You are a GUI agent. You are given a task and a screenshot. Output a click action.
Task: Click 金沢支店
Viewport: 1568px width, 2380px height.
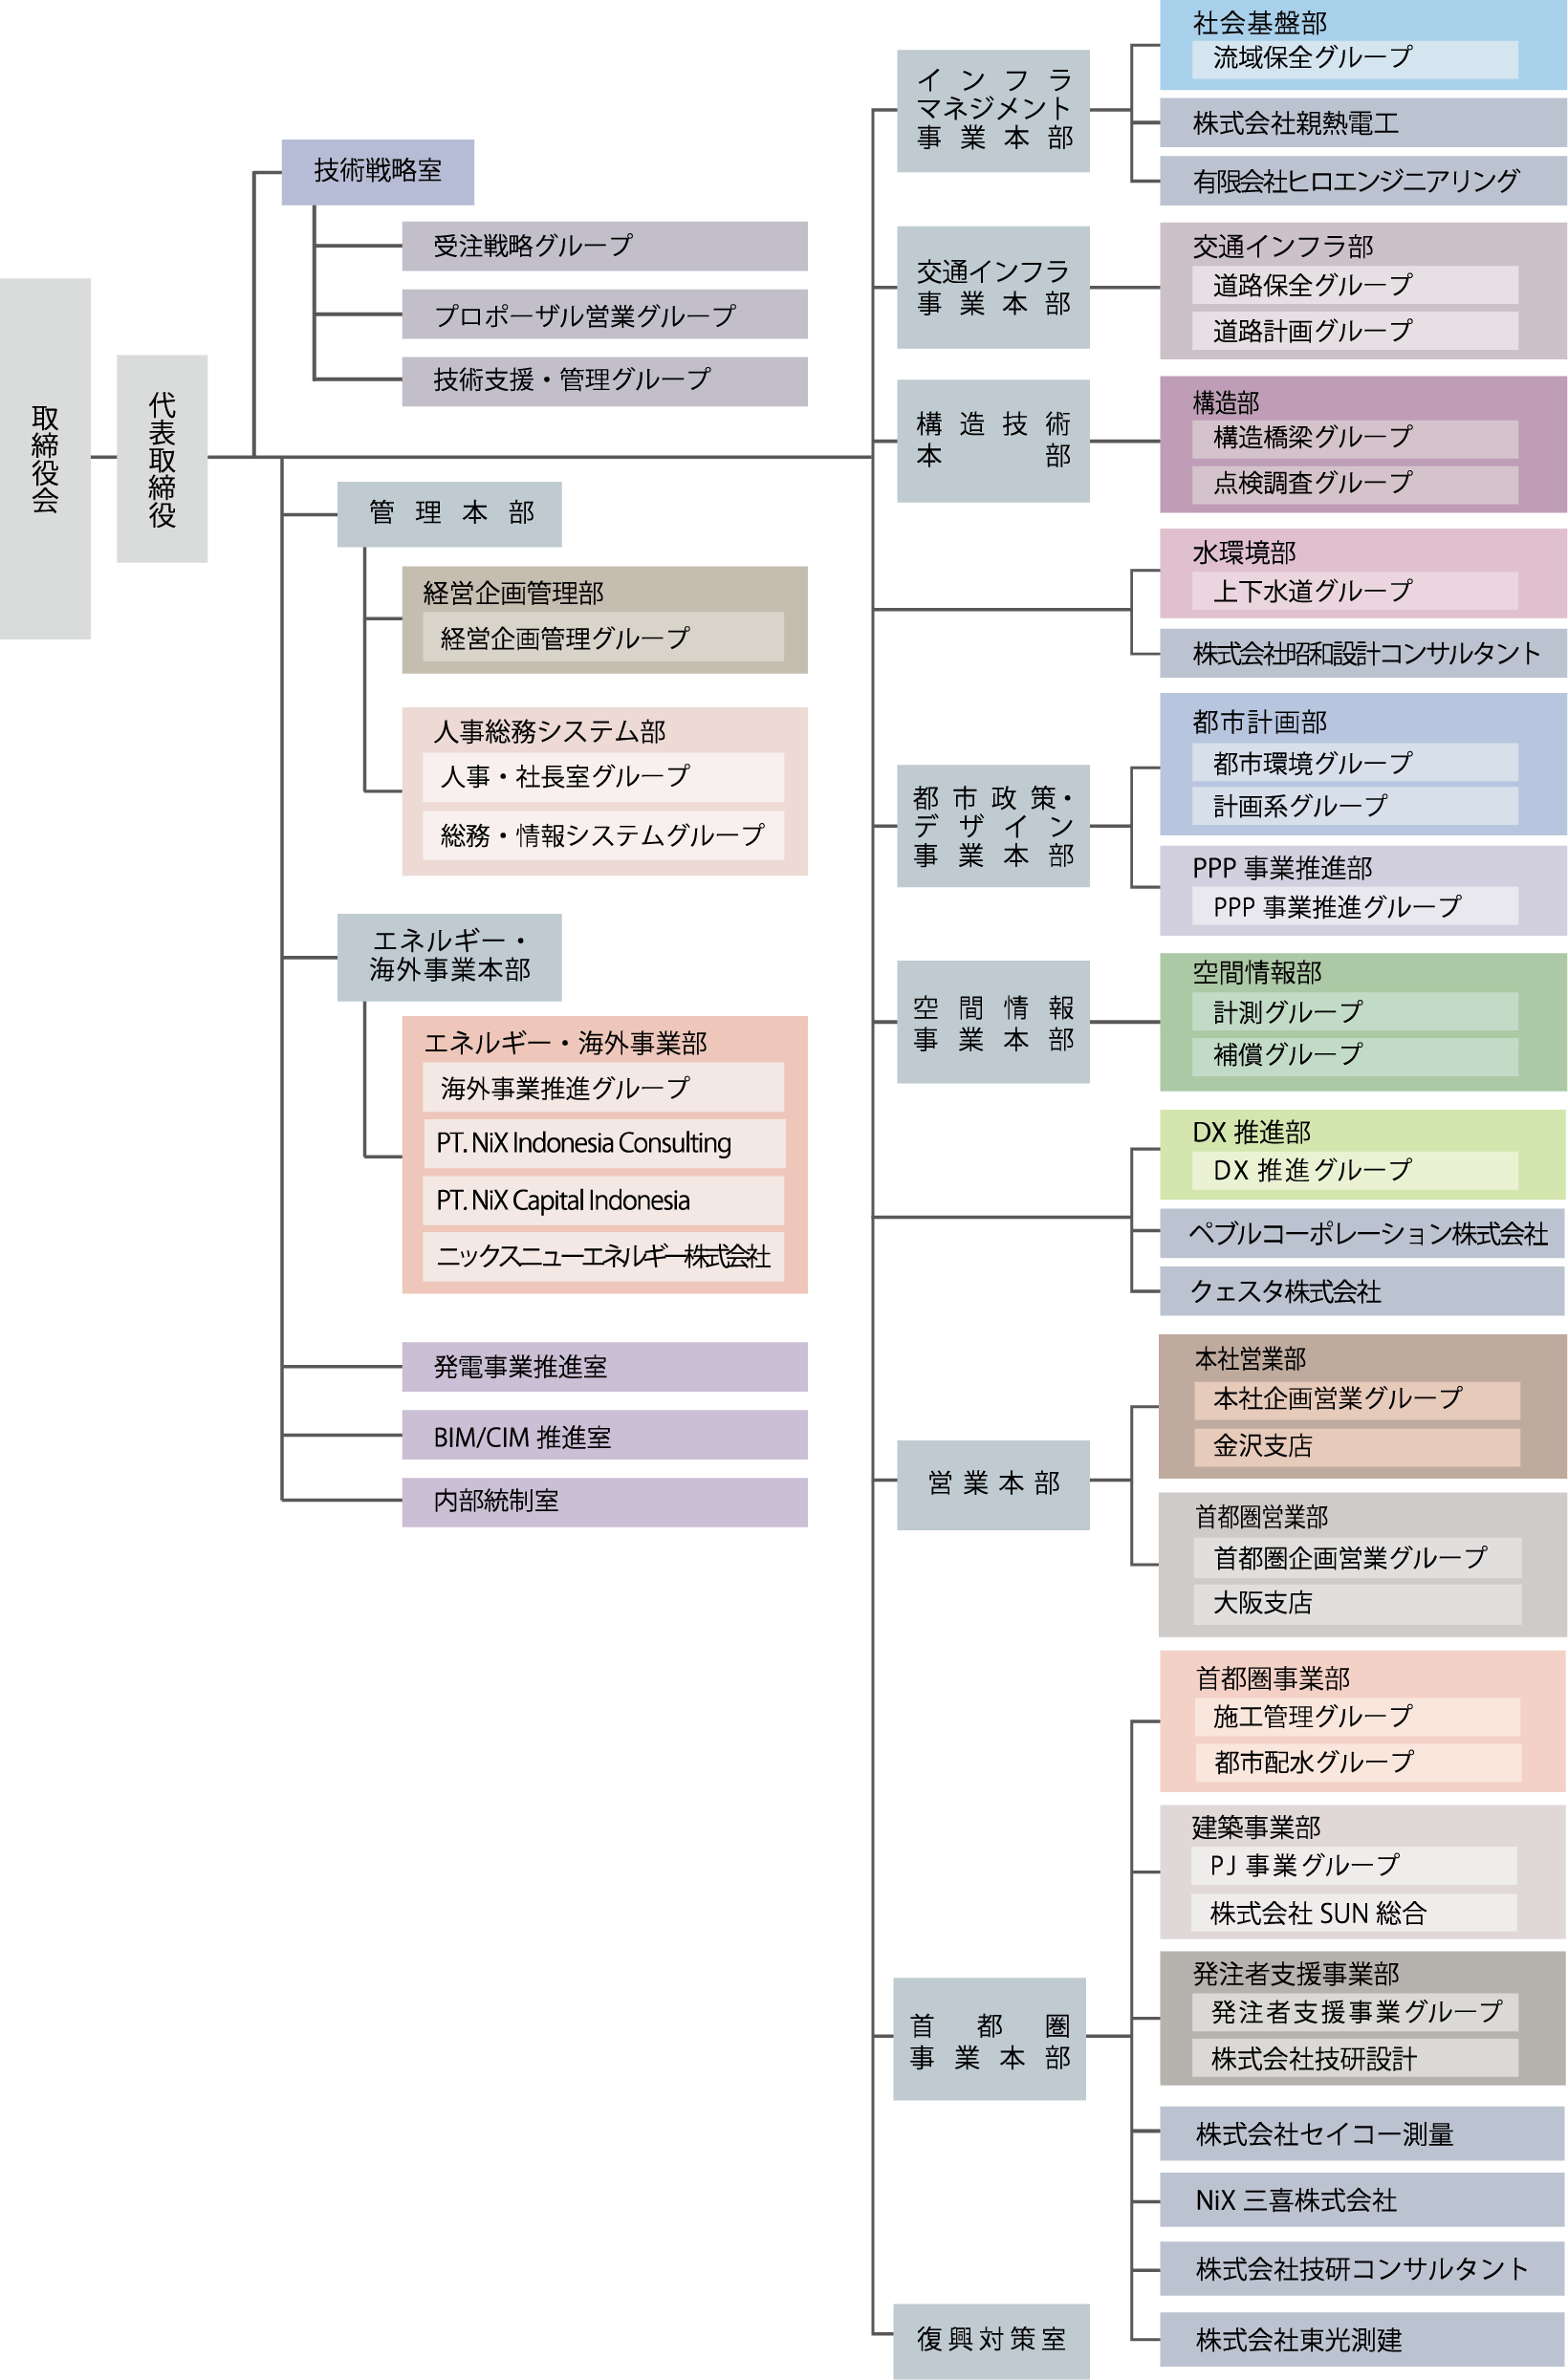coord(1357,1447)
